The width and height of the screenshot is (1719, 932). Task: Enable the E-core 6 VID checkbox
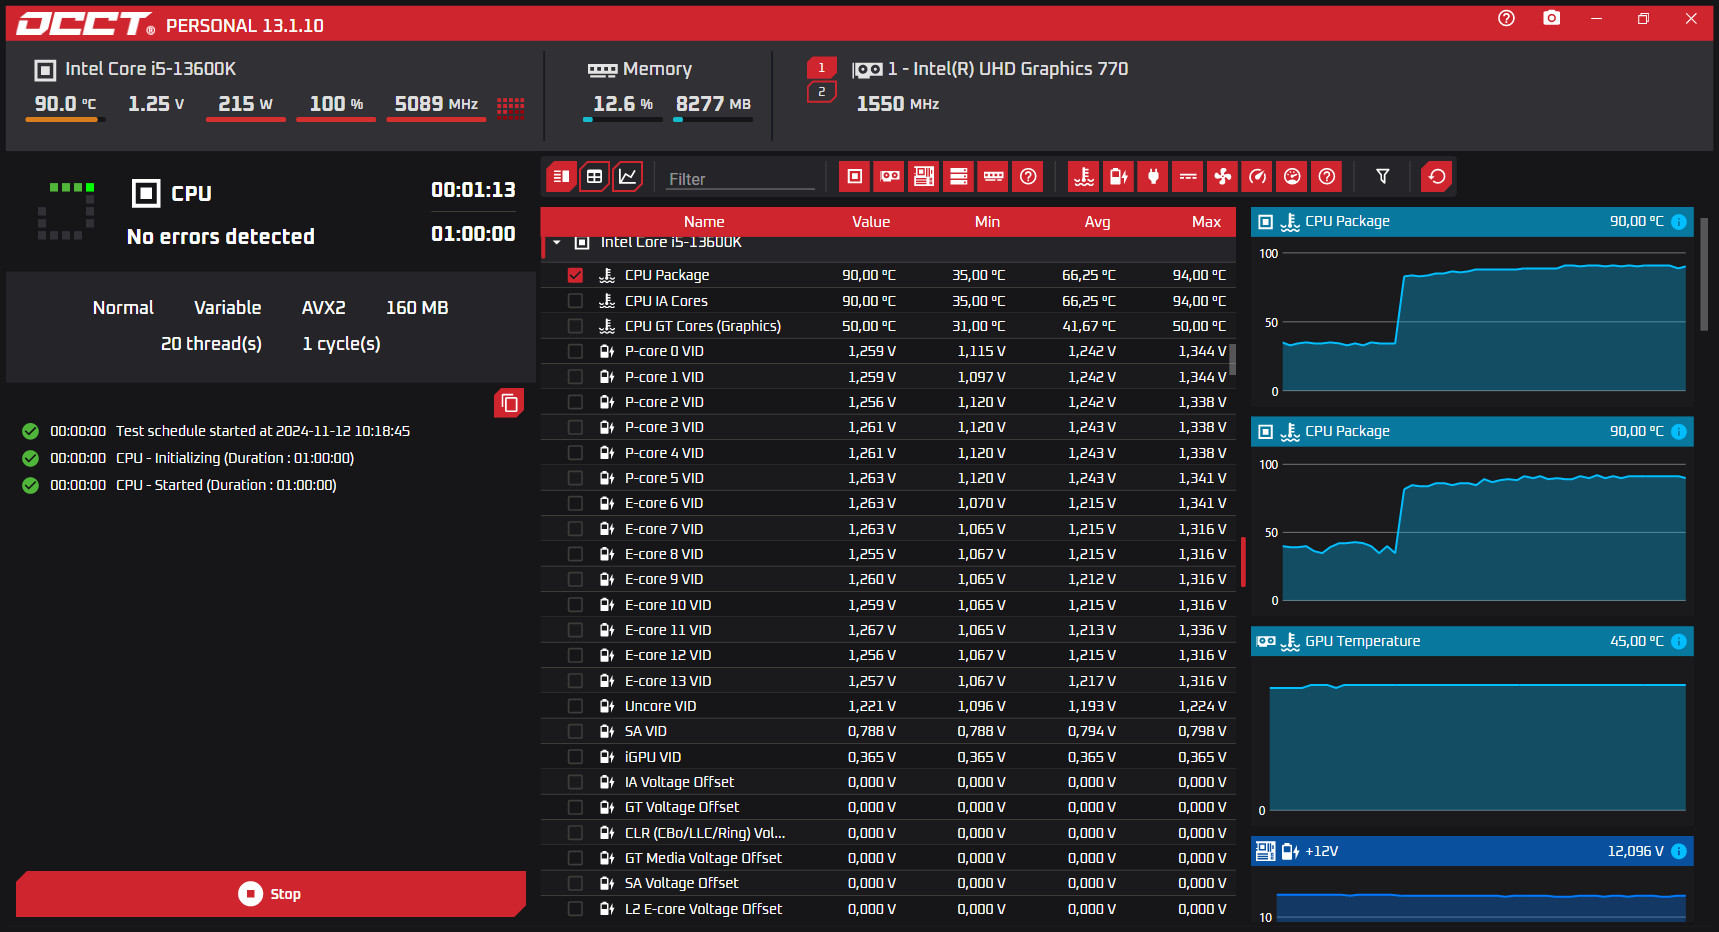[x=575, y=503]
